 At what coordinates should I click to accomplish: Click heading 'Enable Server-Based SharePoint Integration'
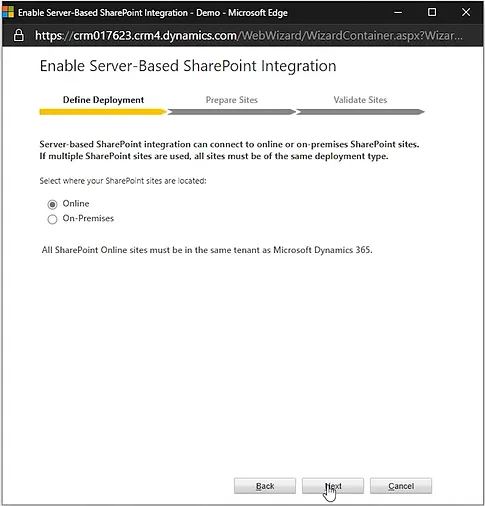[x=188, y=66]
